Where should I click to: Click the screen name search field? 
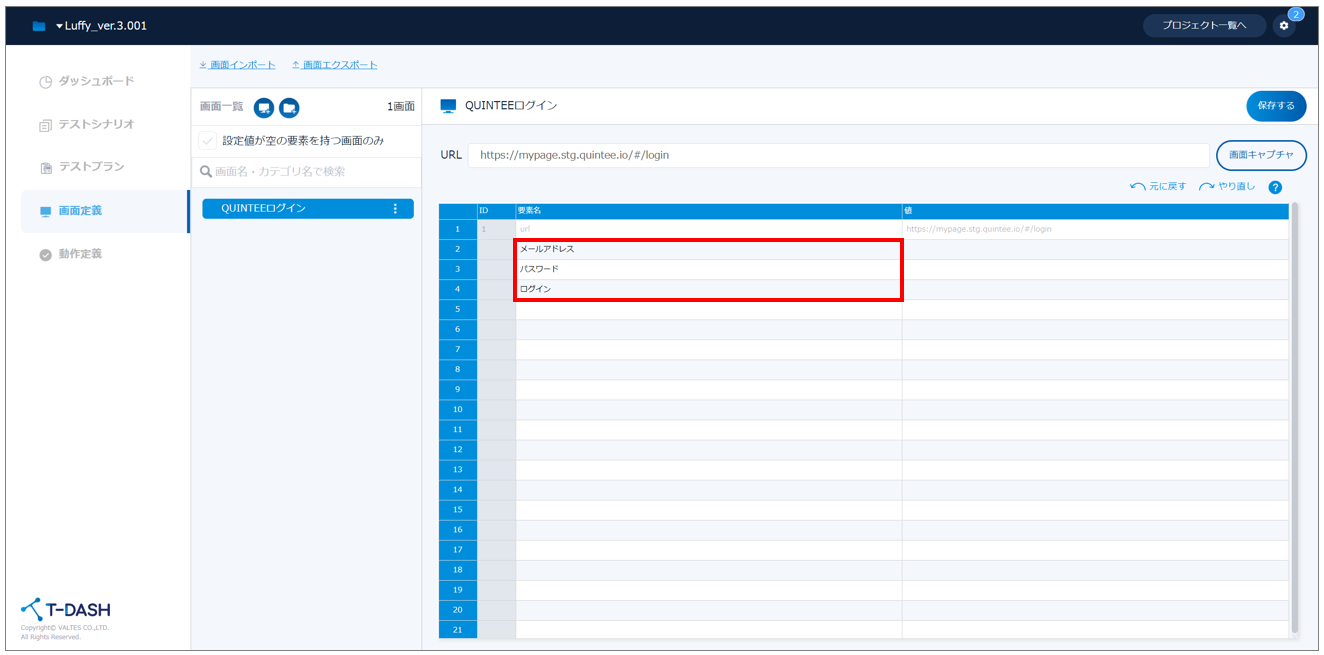305,172
